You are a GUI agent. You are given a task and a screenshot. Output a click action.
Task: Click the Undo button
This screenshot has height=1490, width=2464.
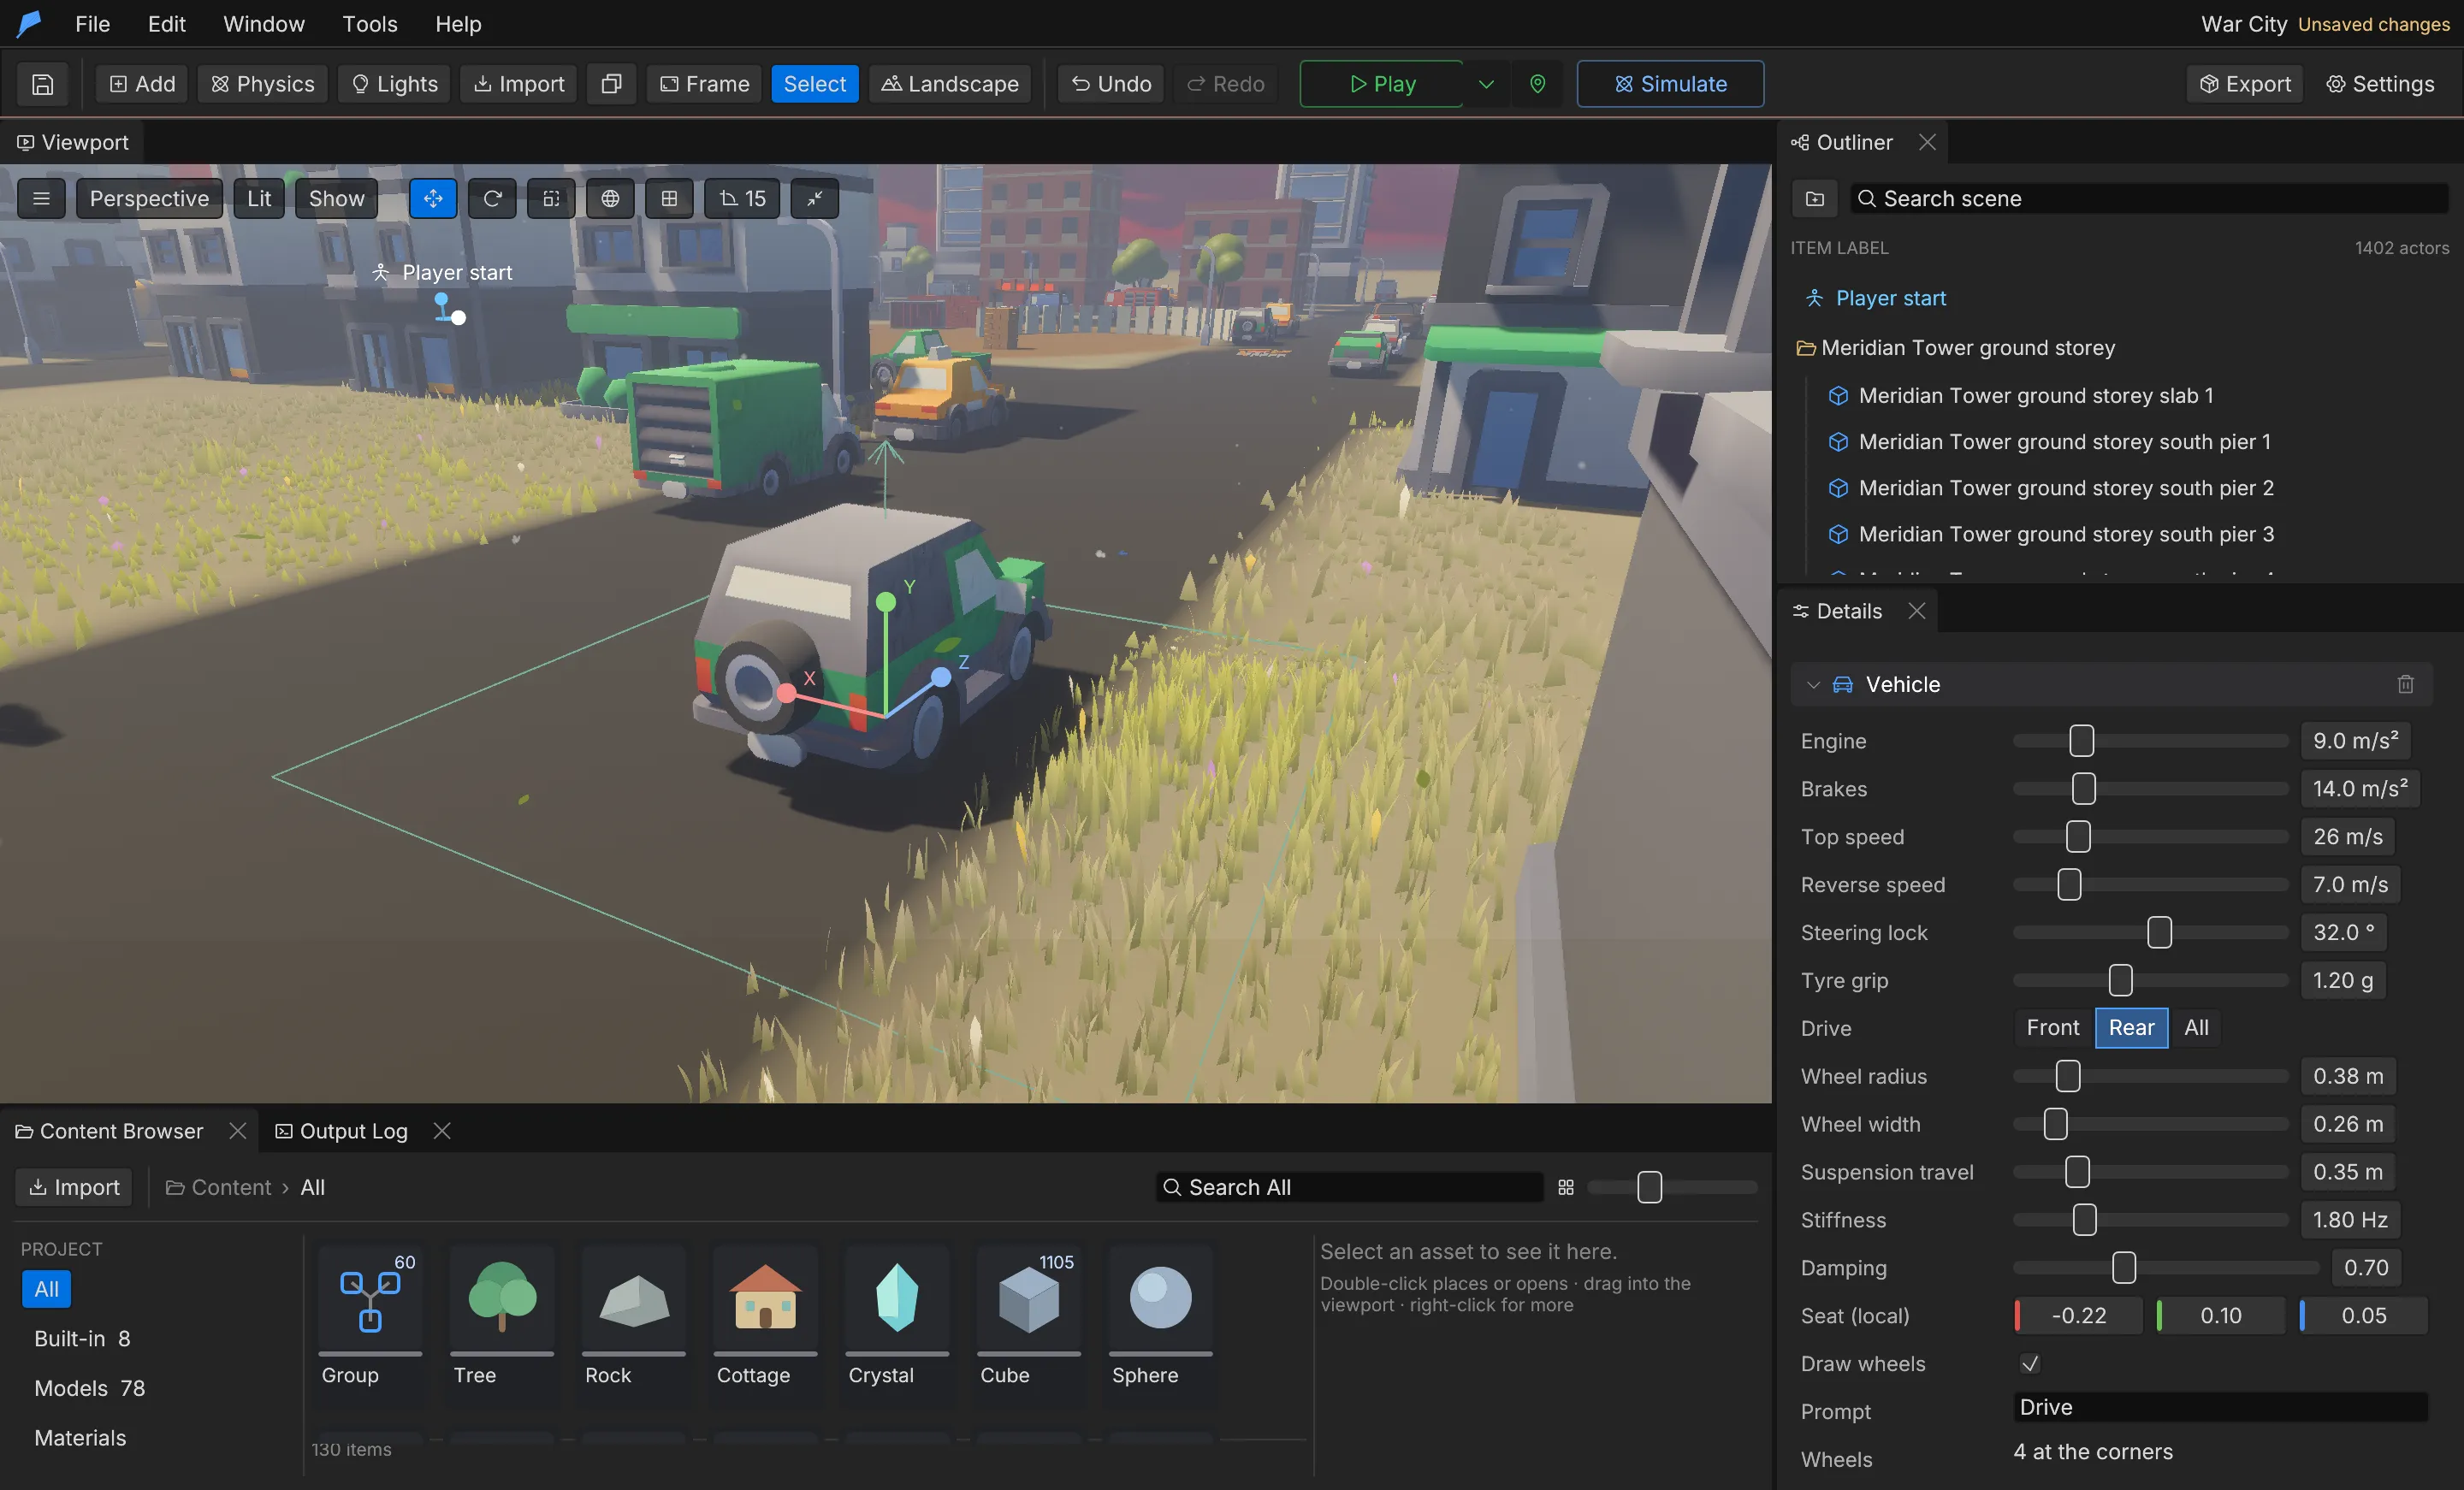(x=1111, y=84)
